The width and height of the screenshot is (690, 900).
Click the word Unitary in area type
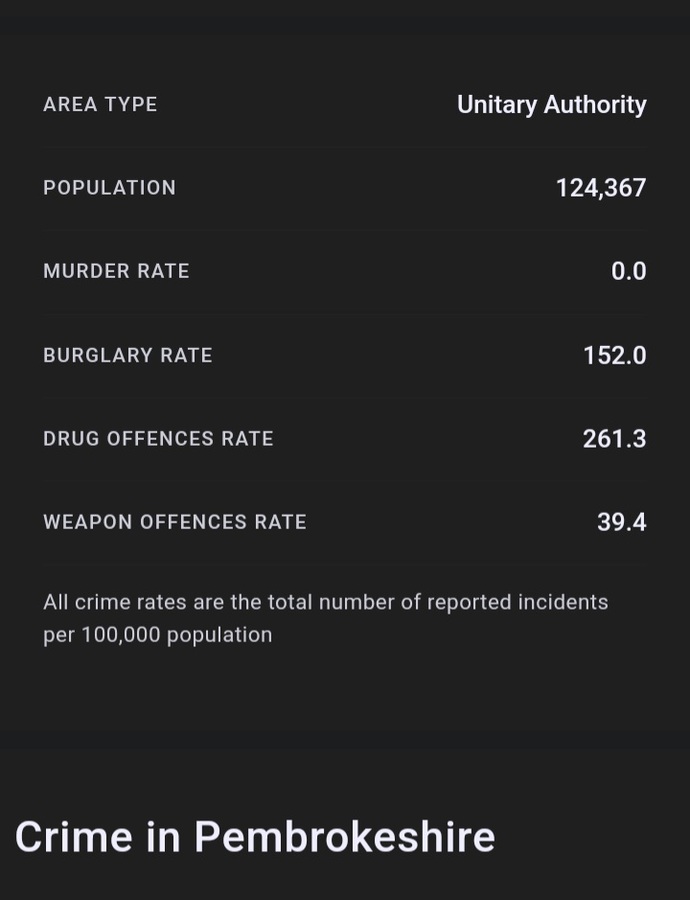497,105
